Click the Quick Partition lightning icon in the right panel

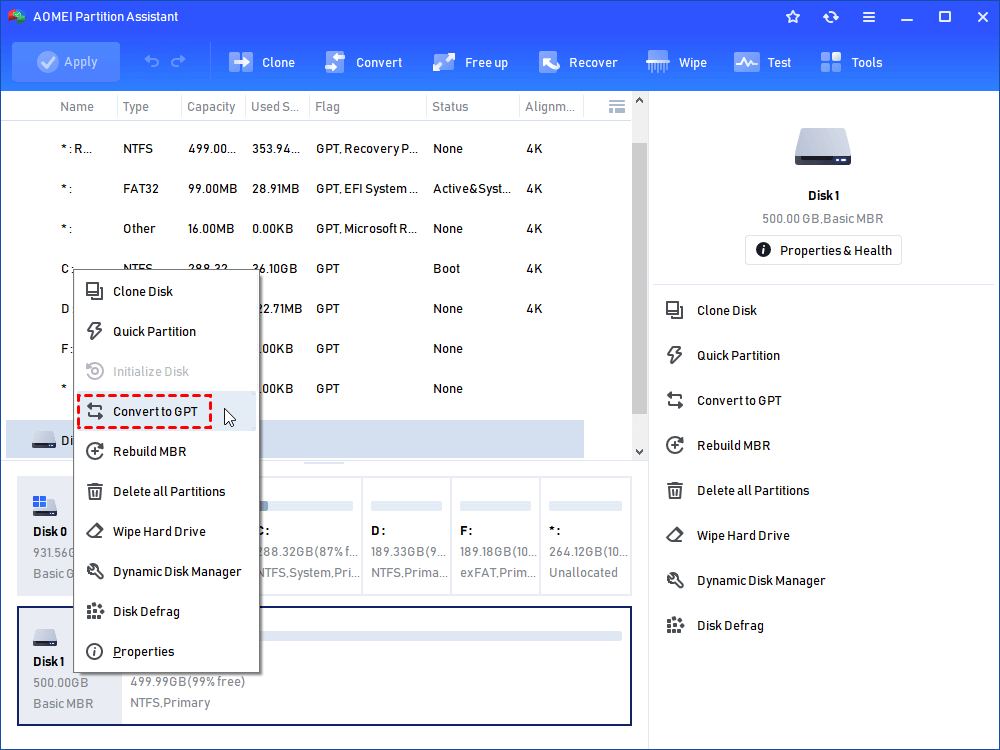(x=675, y=355)
